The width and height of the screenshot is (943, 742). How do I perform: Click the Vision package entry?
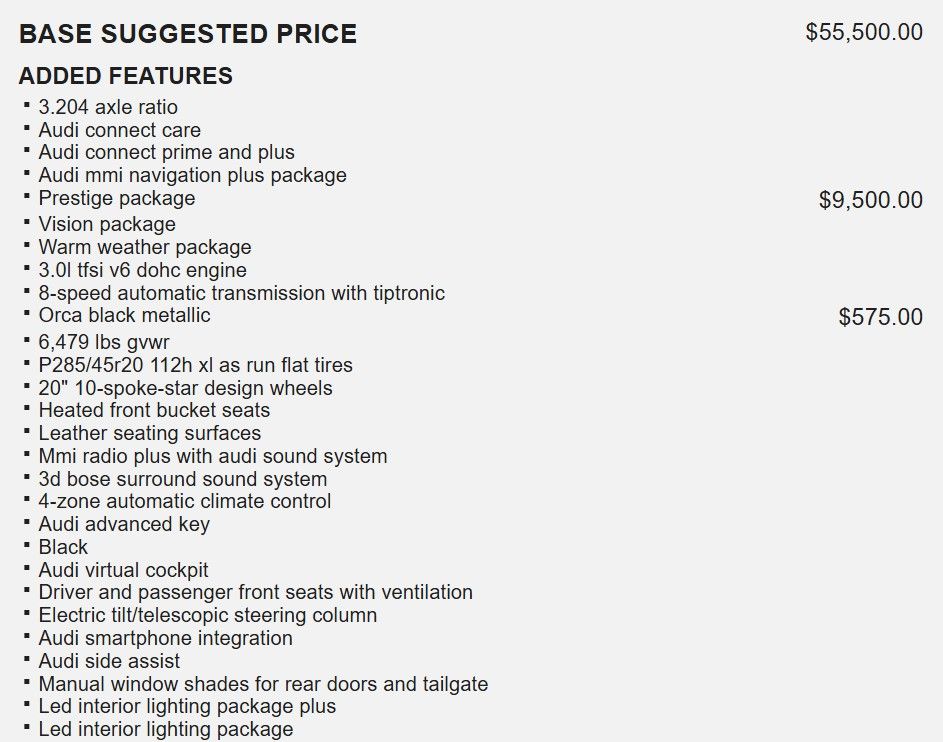pyautogui.click(x=107, y=224)
